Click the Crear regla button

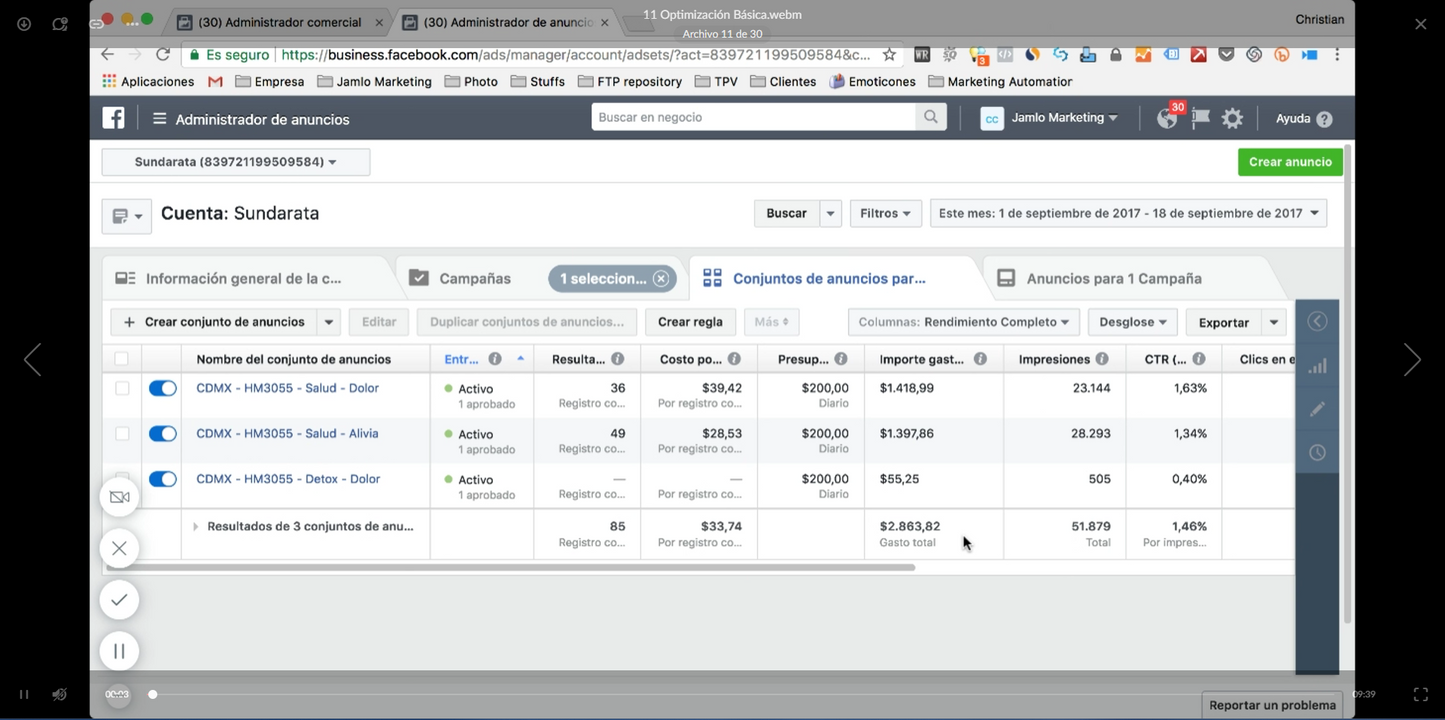[x=690, y=322]
